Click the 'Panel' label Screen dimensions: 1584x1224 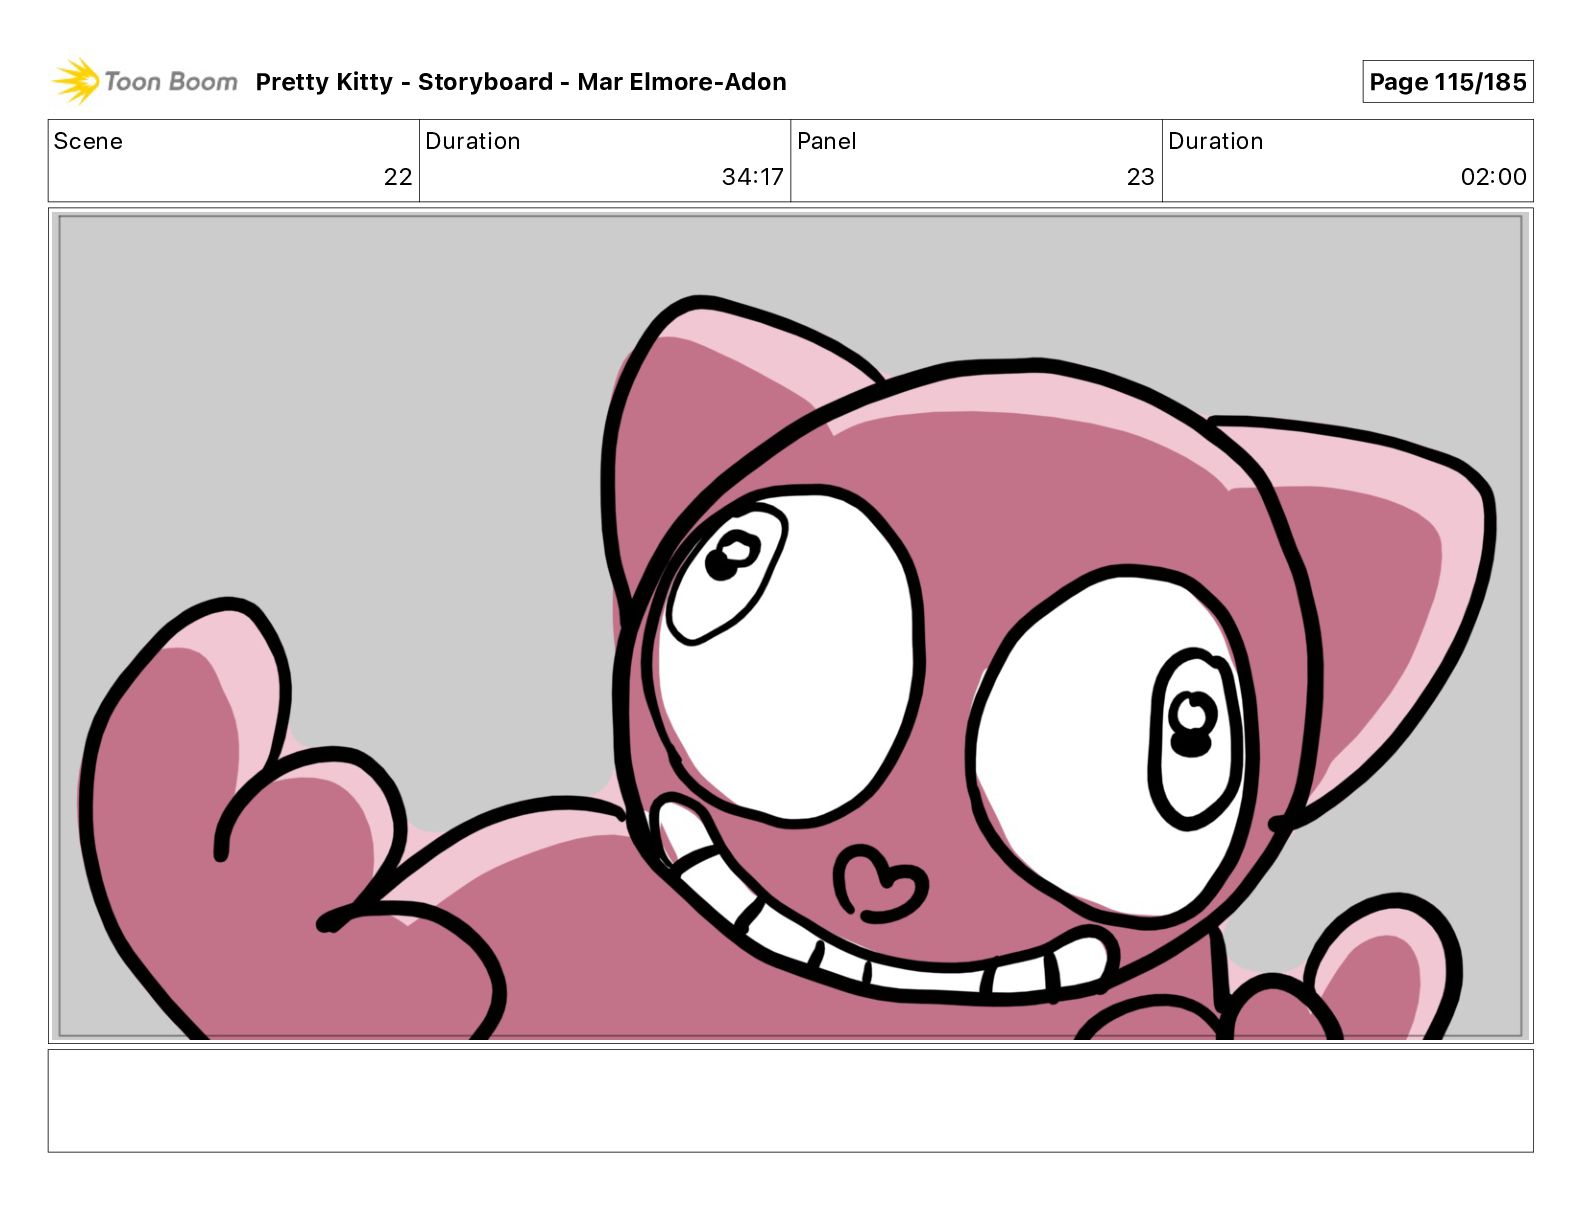point(827,141)
